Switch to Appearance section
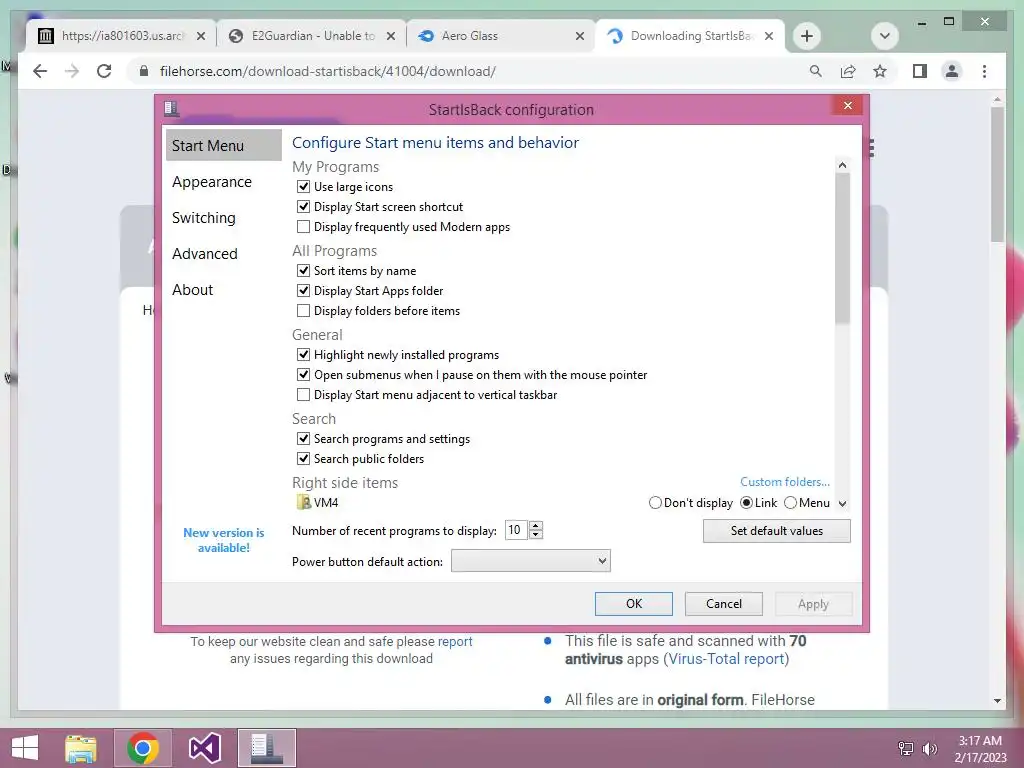This screenshot has width=1024, height=768. tap(212, 182)
